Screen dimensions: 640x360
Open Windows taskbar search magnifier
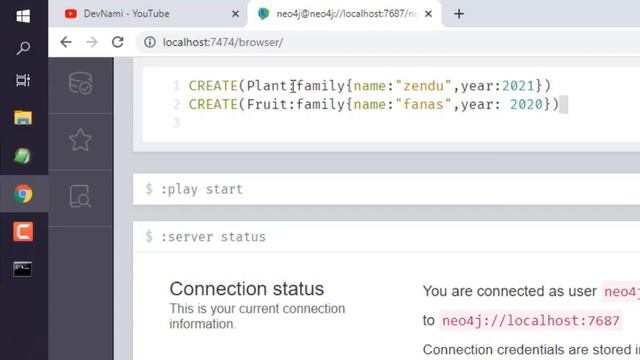click(x=23, y=48)
